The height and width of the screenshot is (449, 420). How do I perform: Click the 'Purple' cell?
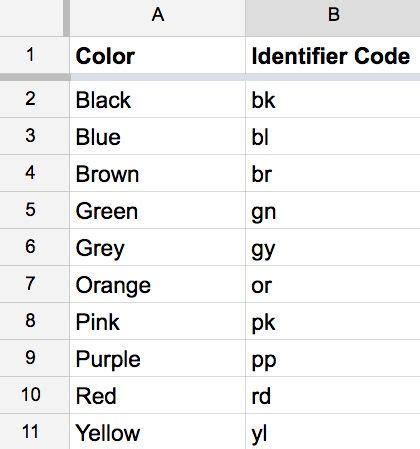pos(157,358)
